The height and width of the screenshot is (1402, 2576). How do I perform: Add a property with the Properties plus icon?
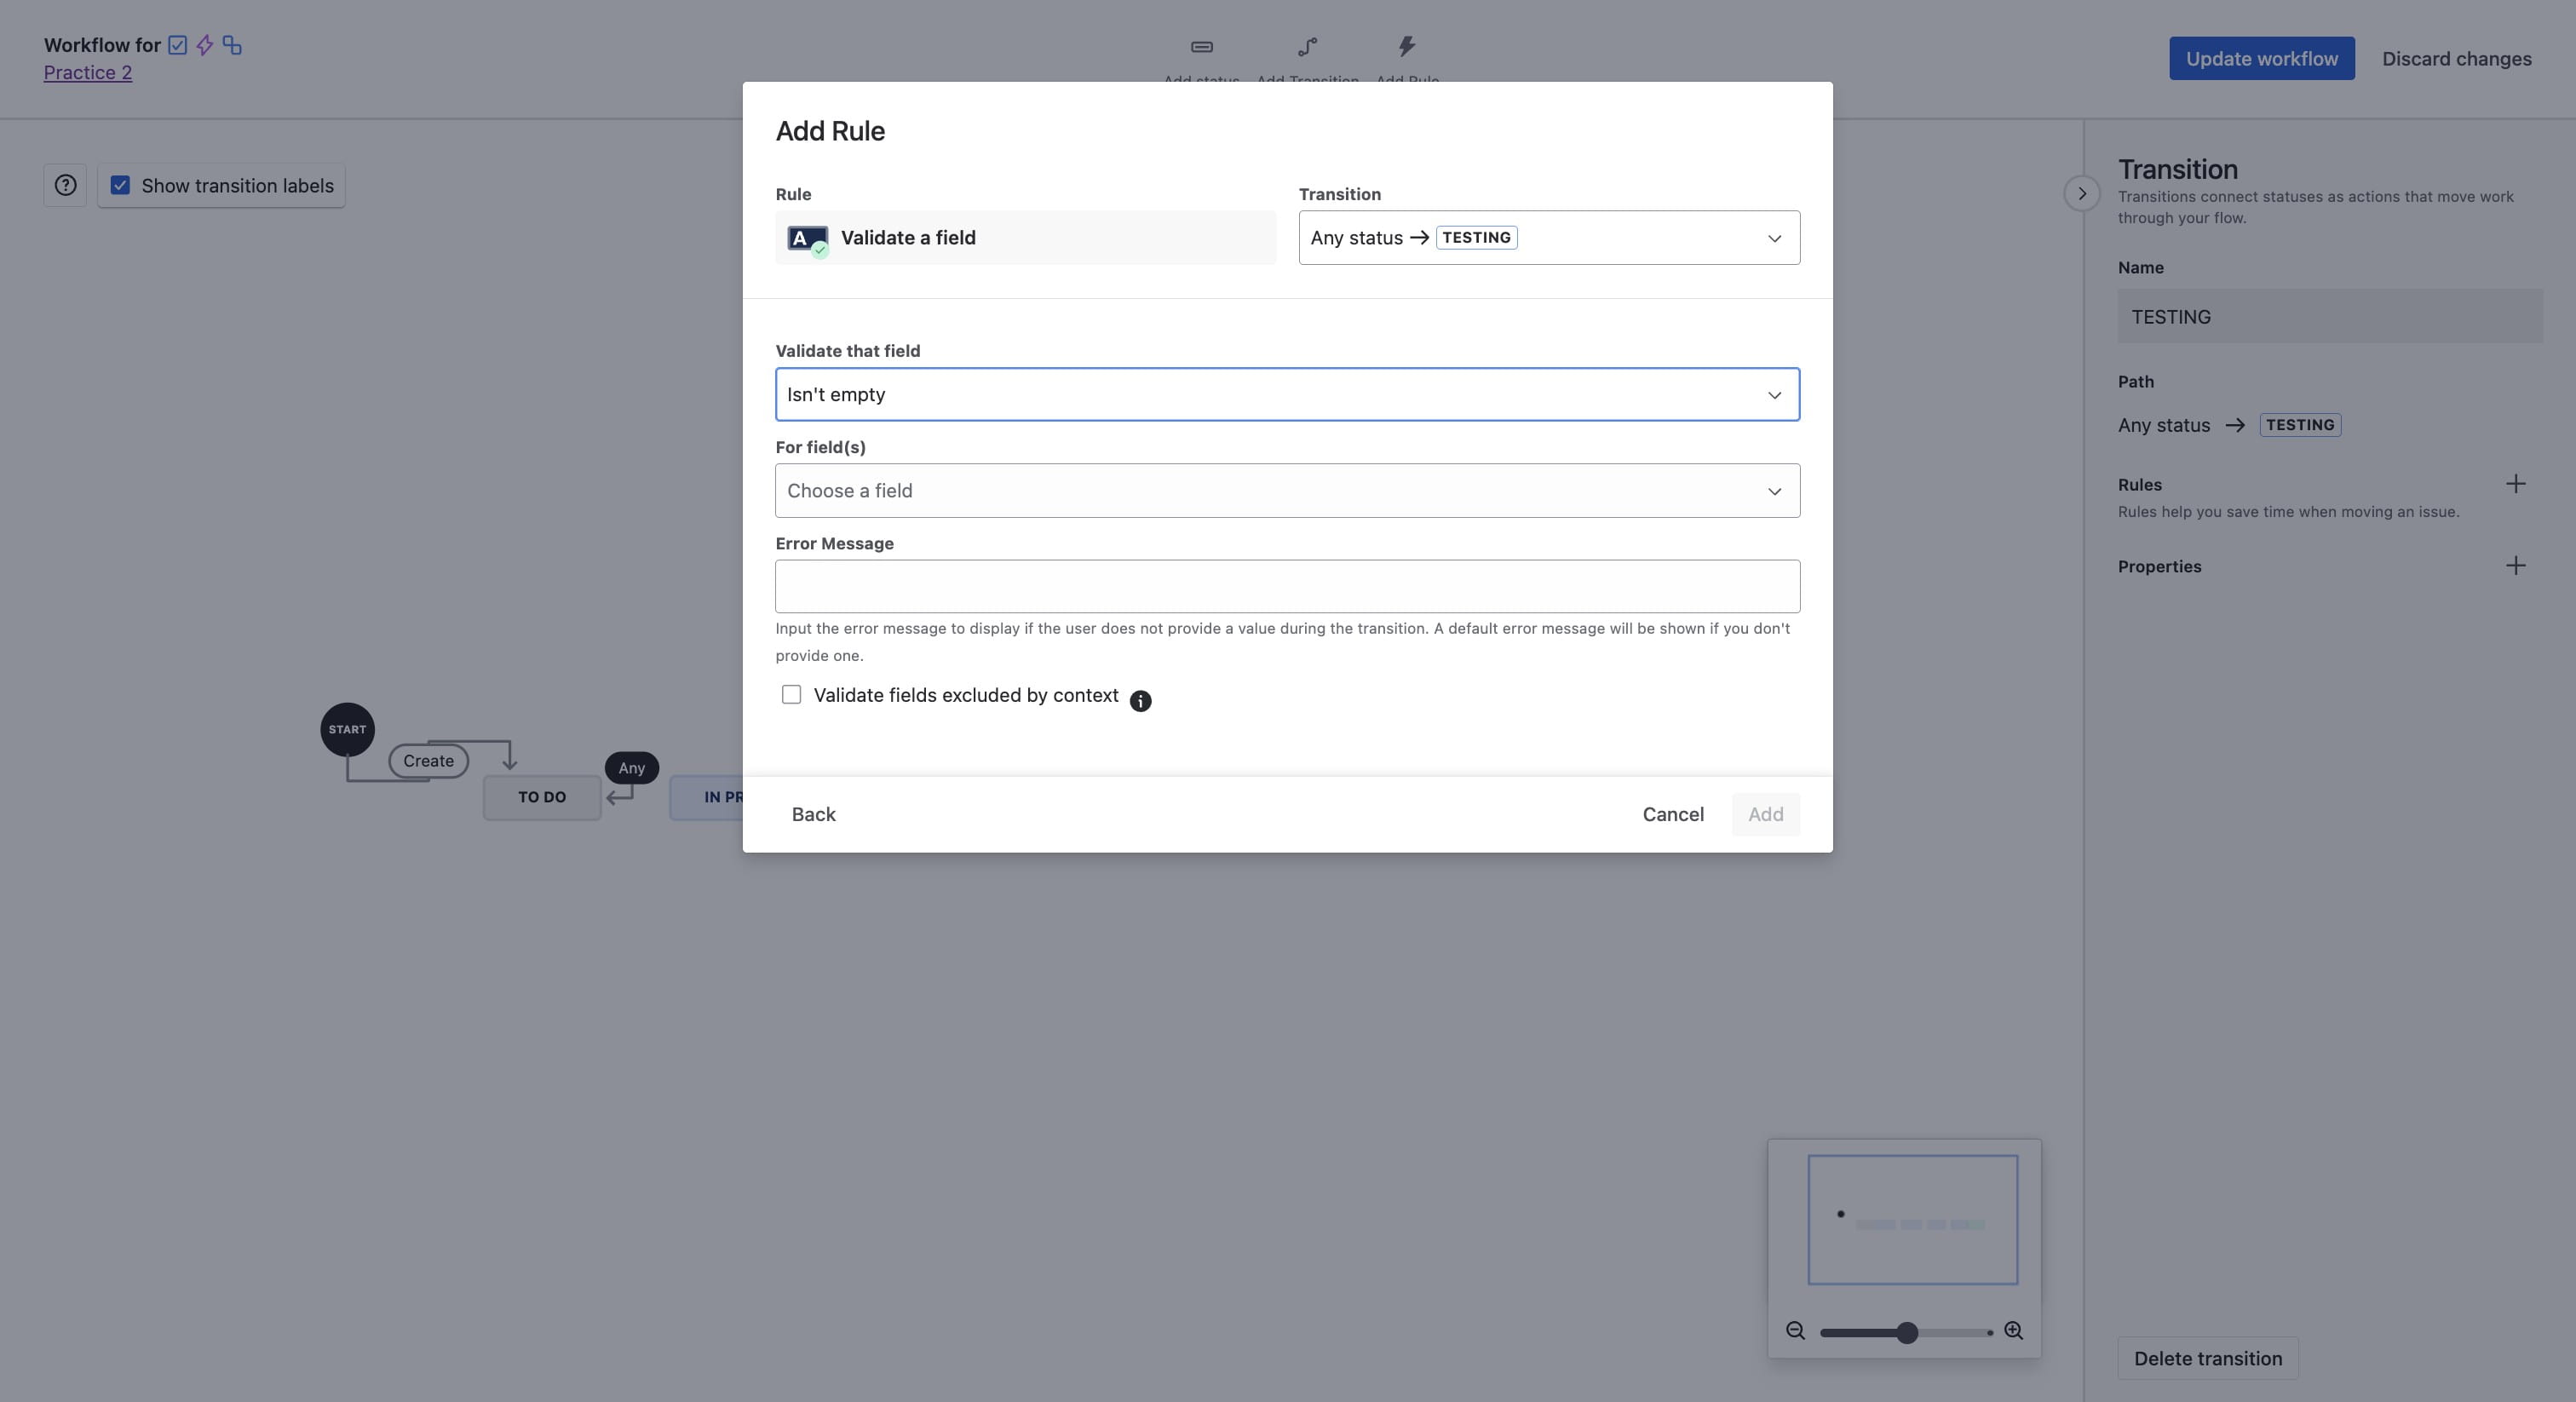tap(2516, 566)
